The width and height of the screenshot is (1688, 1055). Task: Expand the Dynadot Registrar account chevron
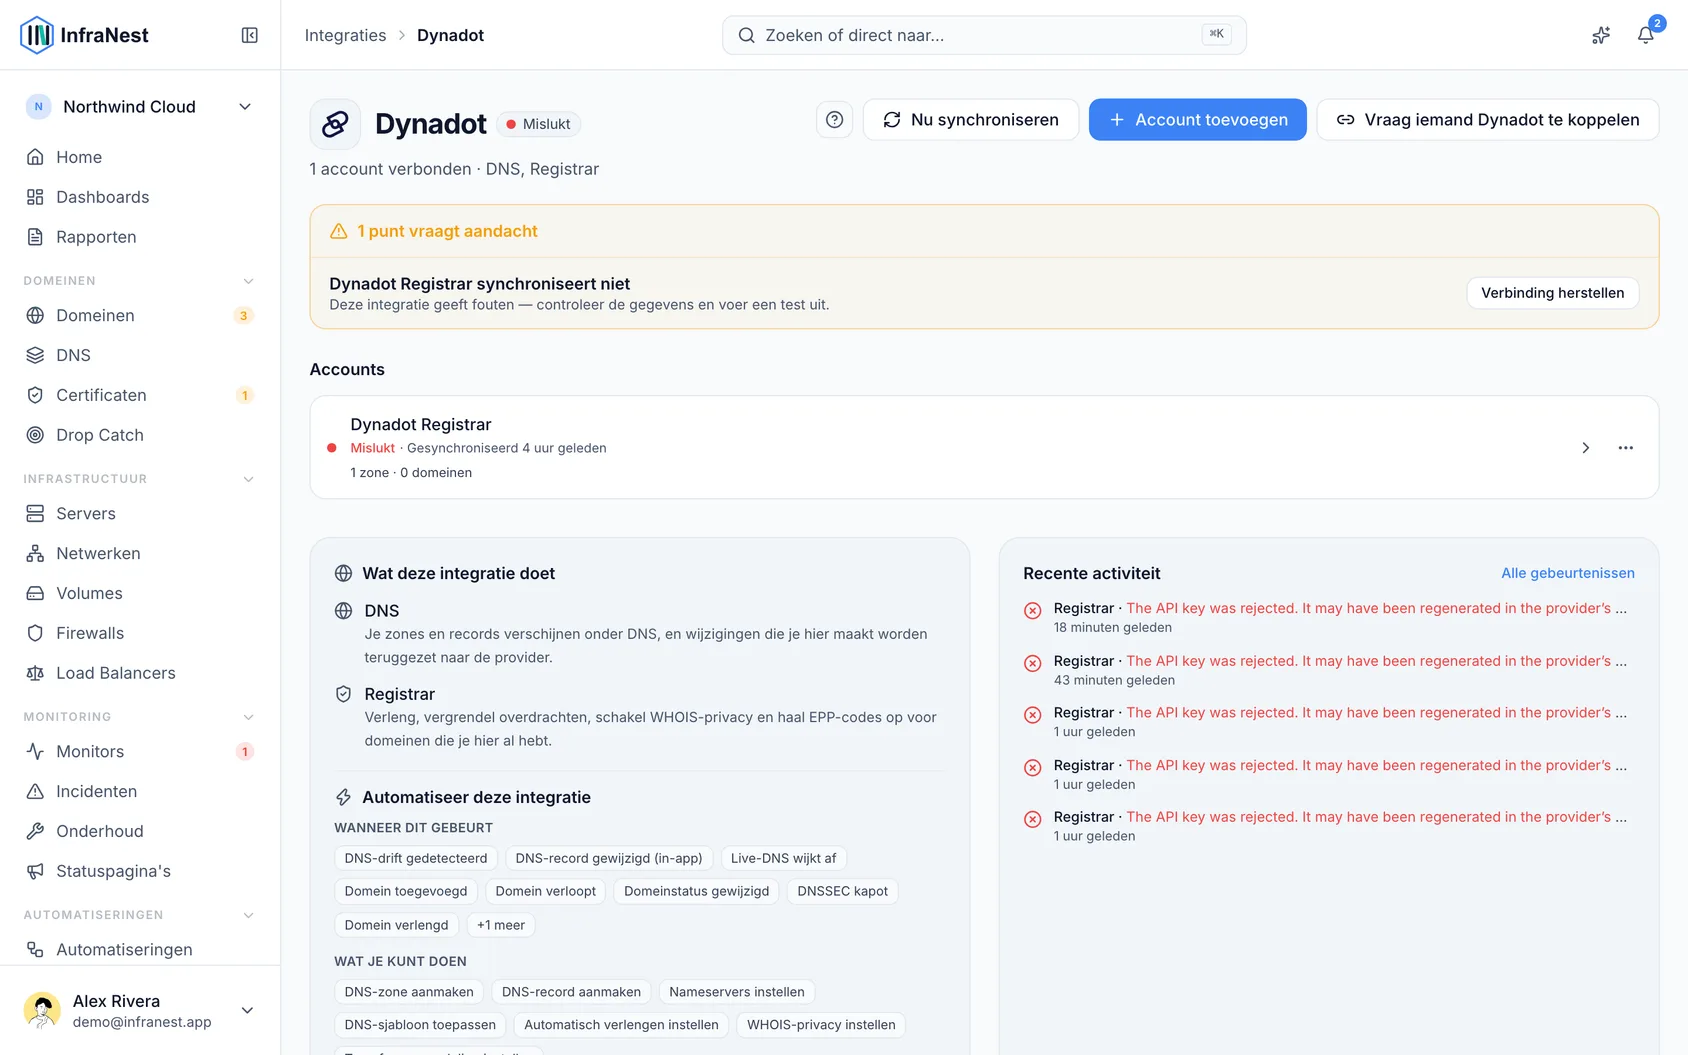click(1585, 448)
